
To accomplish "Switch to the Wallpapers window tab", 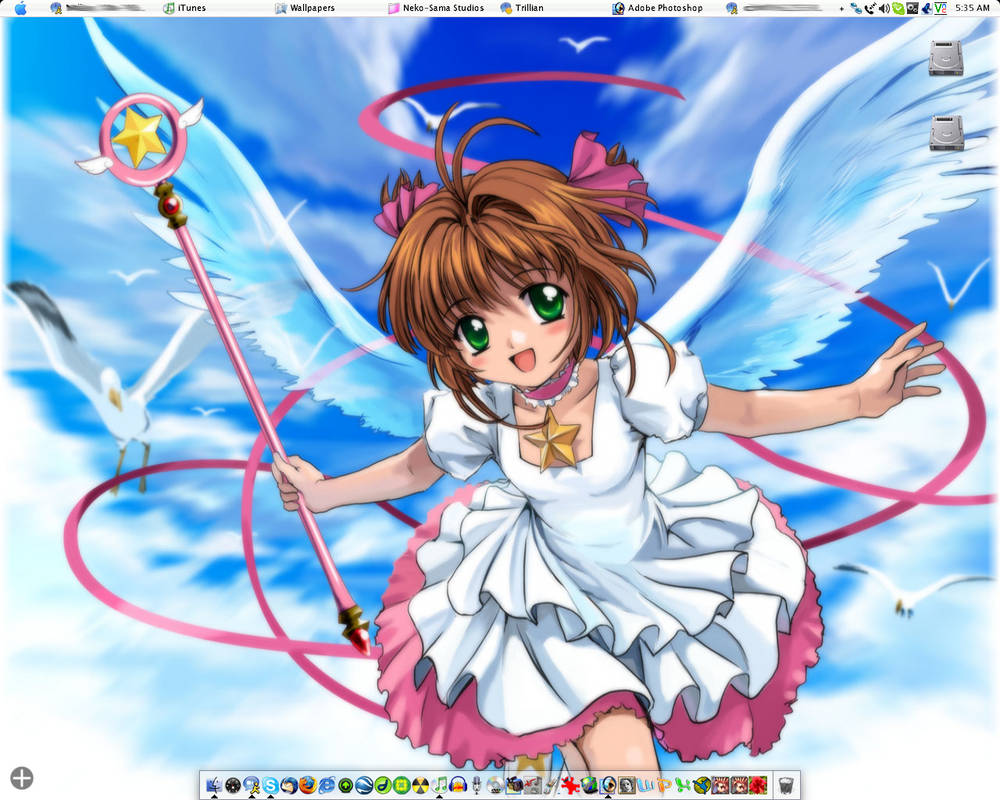I will 305,8.
